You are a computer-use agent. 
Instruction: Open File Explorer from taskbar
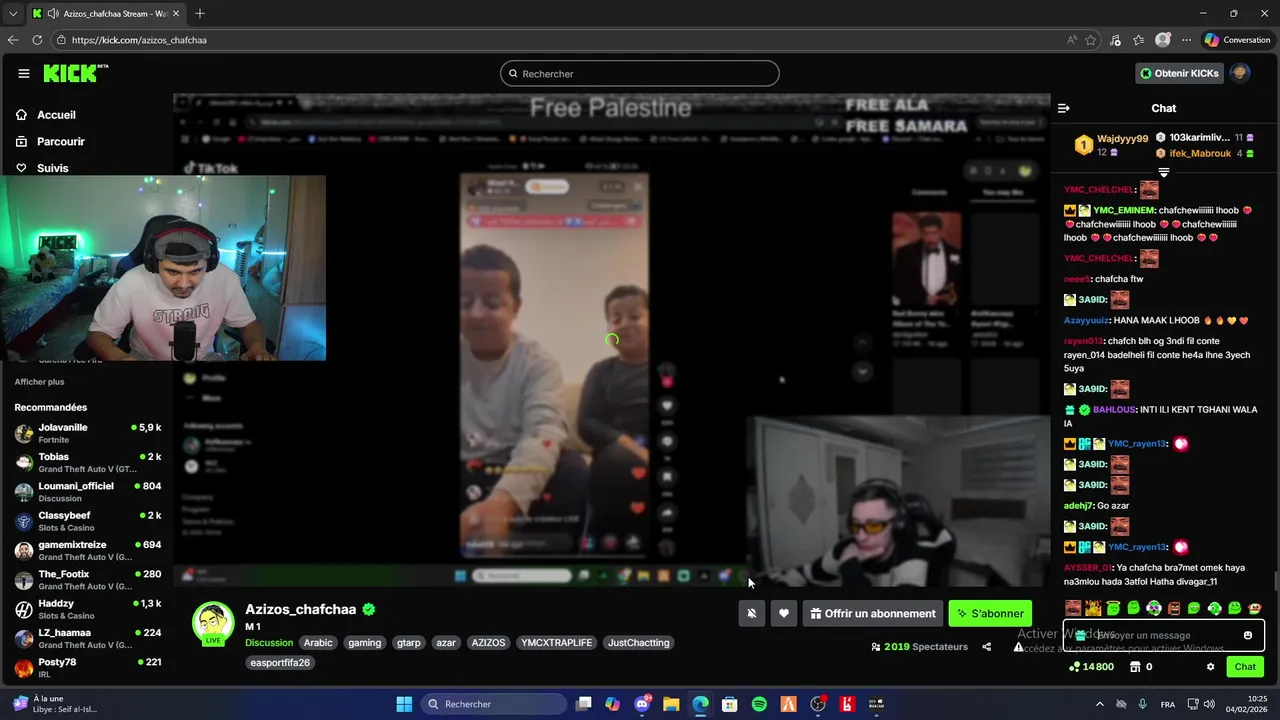(x=671, y=704)
